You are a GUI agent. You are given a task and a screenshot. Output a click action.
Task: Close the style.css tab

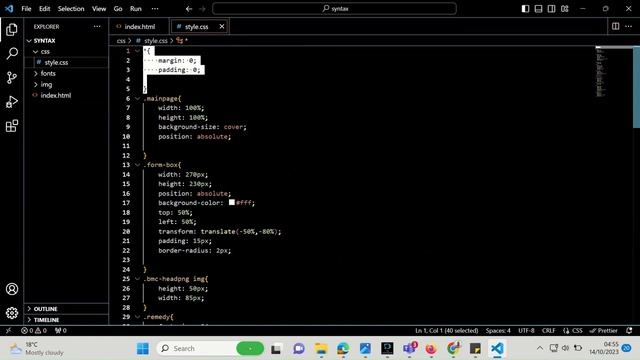click(x=222, y=27)
